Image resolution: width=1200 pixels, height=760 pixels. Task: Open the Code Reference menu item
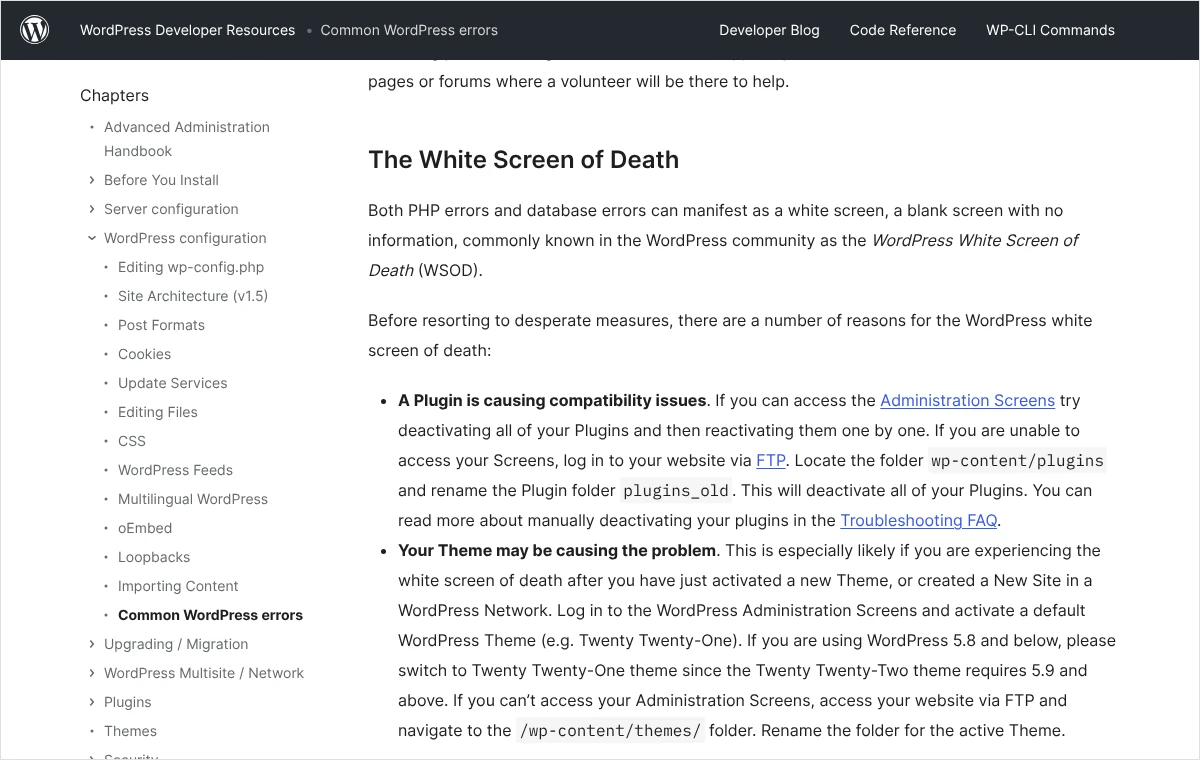pyautogui.click(x=903, y=30)
